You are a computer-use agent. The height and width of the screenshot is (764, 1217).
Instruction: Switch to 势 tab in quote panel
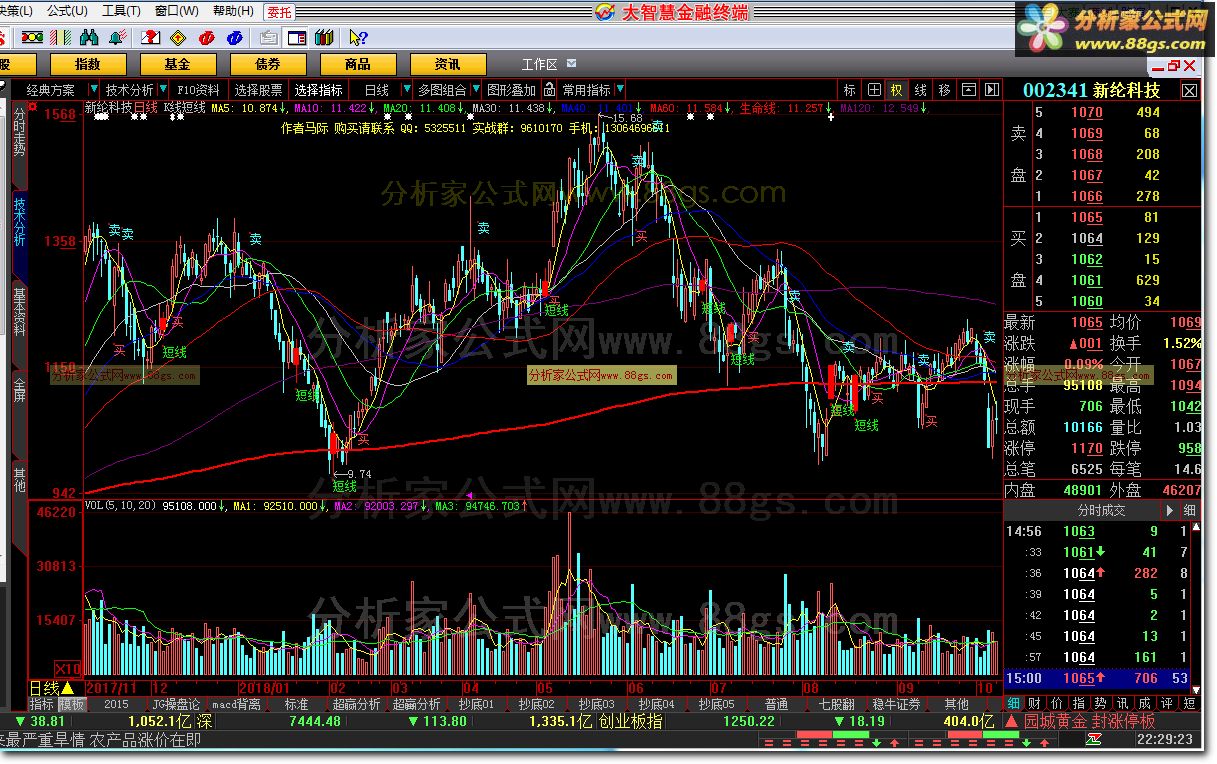pyautogui.click(x=1099, y=704)
